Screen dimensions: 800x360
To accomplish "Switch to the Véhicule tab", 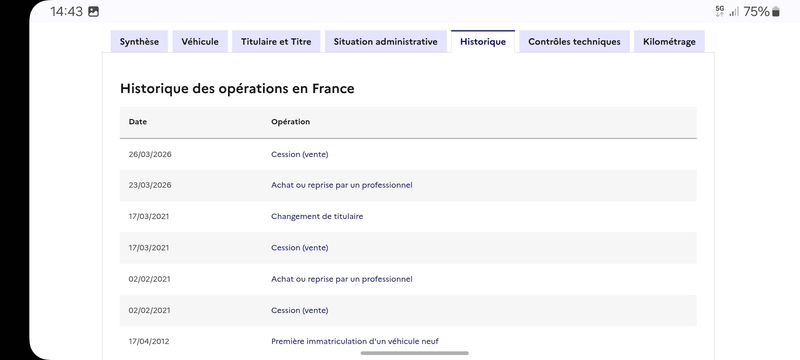I will (x=200, y=42).
